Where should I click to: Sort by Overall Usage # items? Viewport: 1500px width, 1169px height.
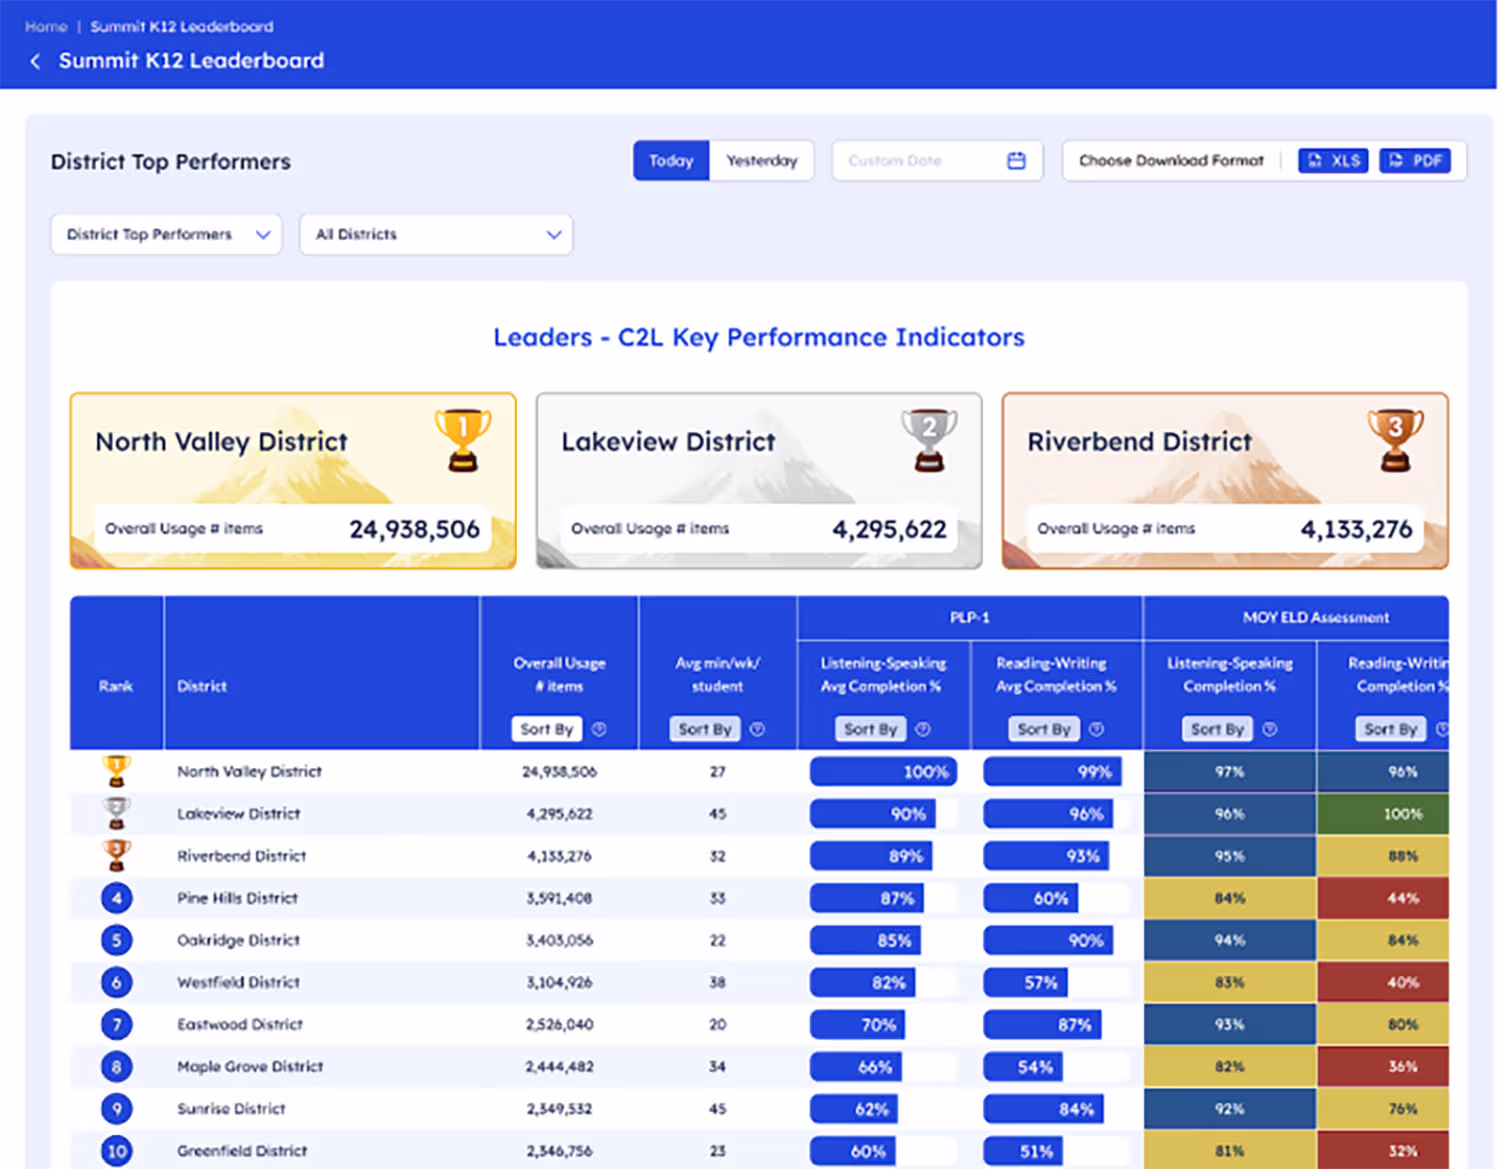[x=547, y=729]
